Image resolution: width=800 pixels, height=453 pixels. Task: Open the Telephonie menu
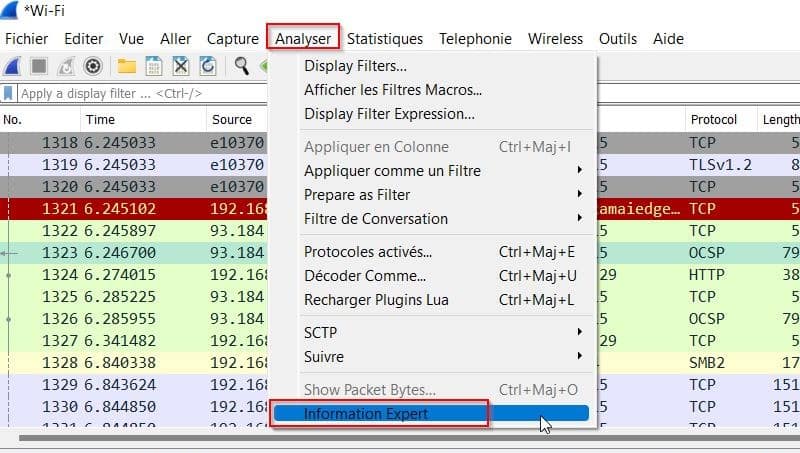[x=476, y=39]
